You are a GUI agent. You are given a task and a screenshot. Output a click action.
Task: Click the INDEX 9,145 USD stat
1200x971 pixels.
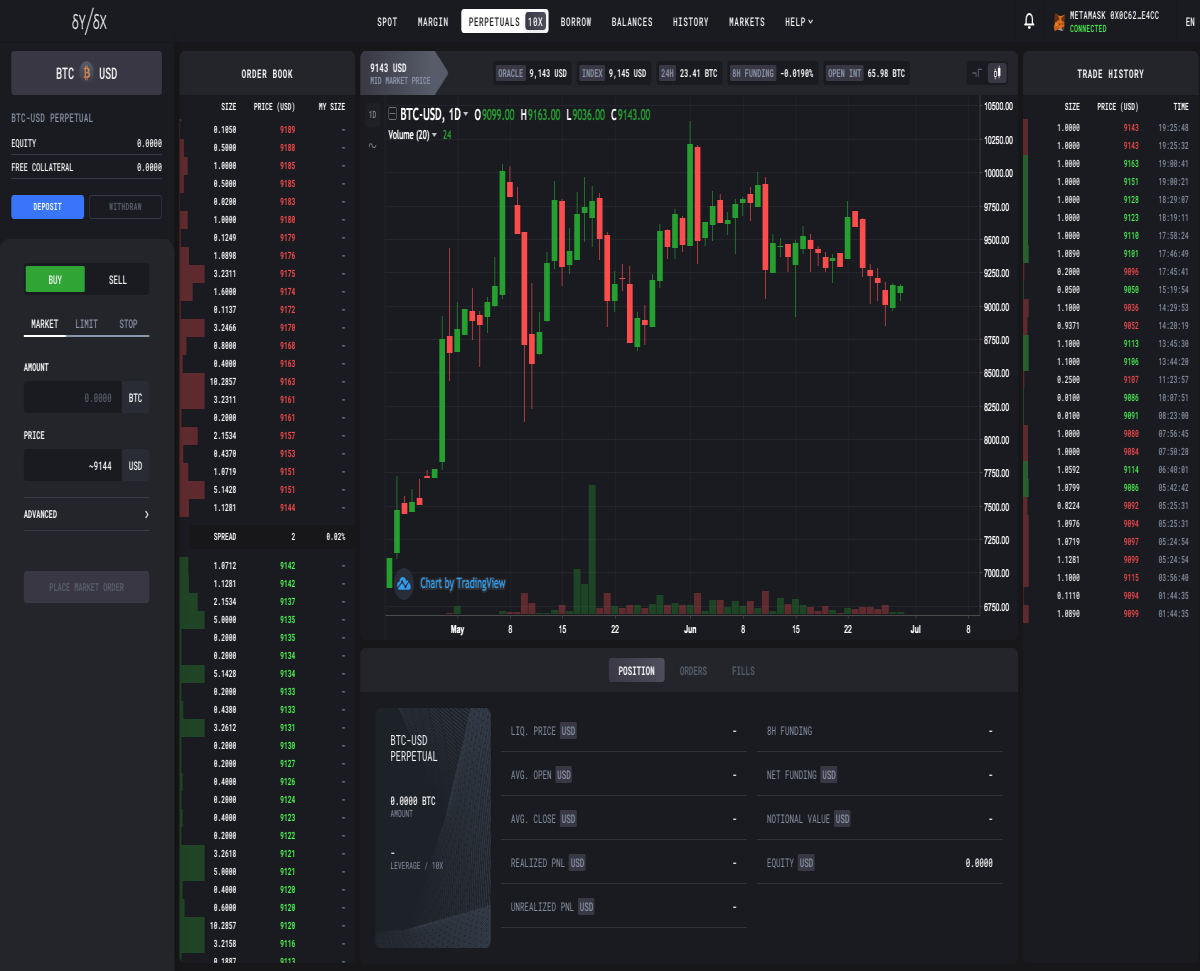615,73
